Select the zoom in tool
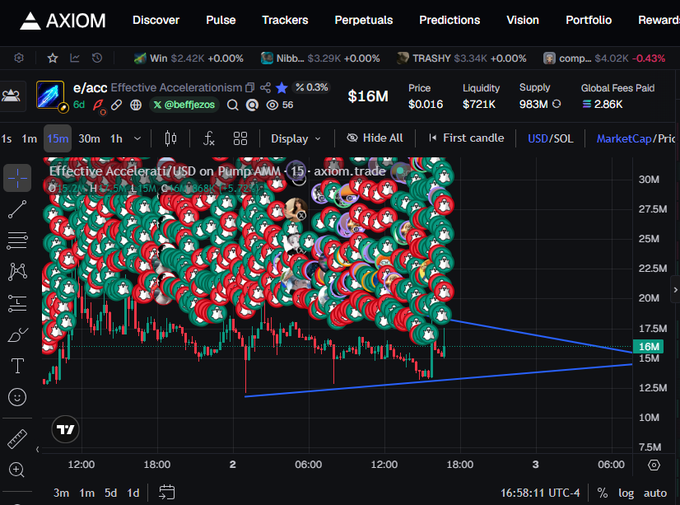Image resolution: width=680 pixels, height=505 pixels. tap(17, 470)
